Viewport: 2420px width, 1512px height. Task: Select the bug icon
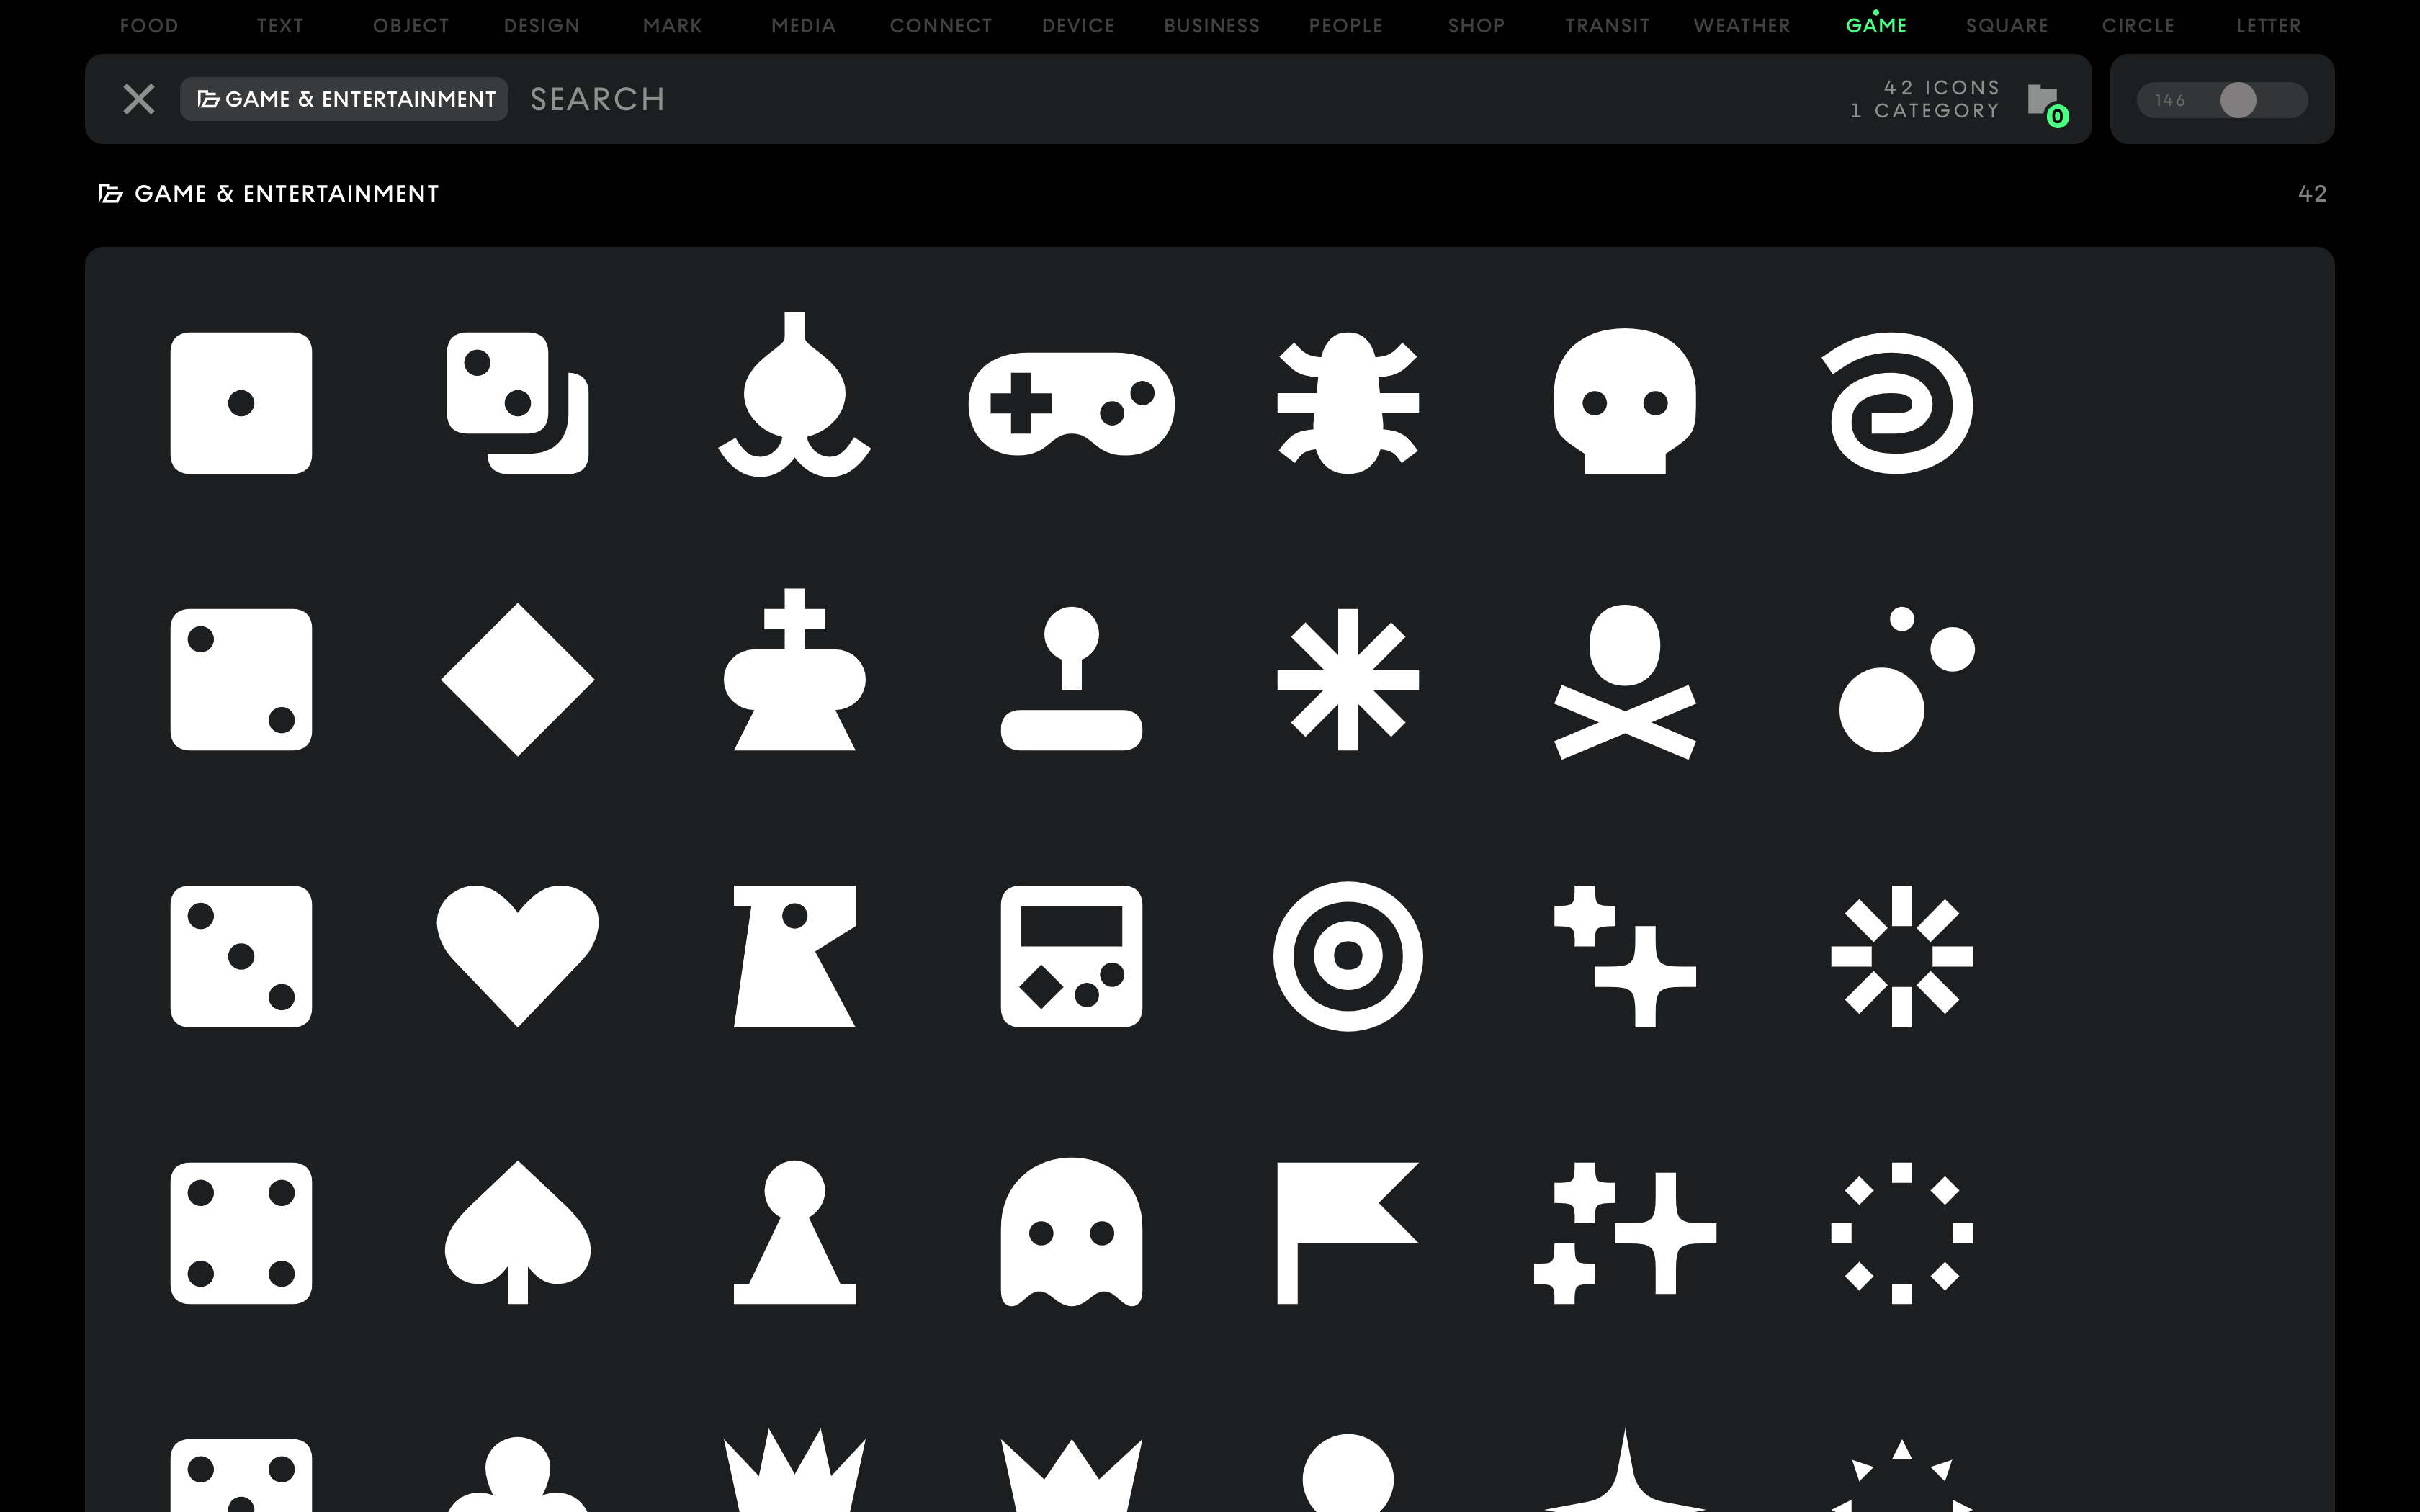1347,403
